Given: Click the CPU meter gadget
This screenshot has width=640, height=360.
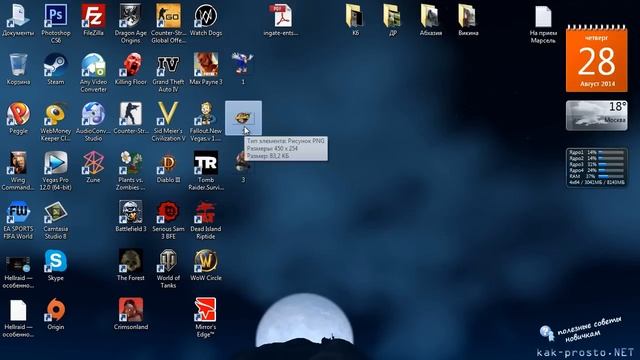Looking at the screenshot, I should click(597, 168).
